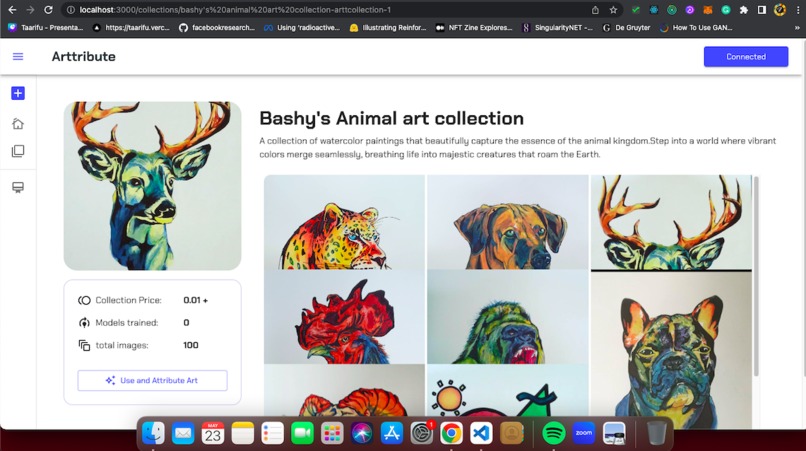
Task: Open System Preferences from the dock
Action: coord(422,433)
